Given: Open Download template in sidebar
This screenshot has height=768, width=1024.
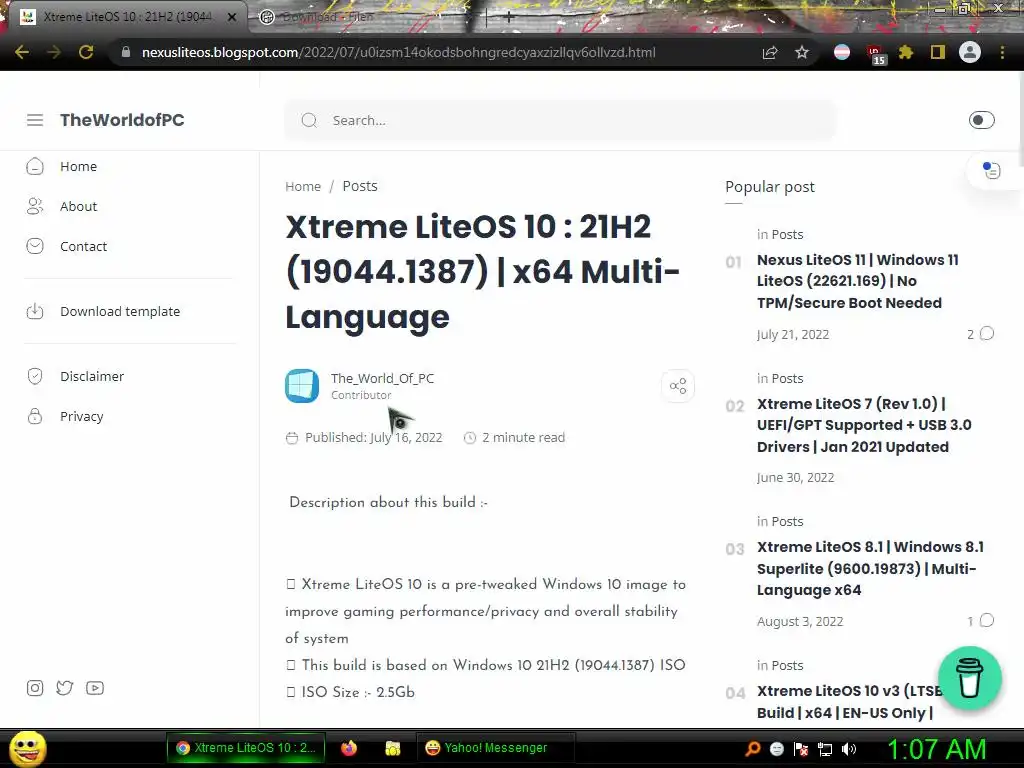Looking at the screenshot, I should [120, 312].
